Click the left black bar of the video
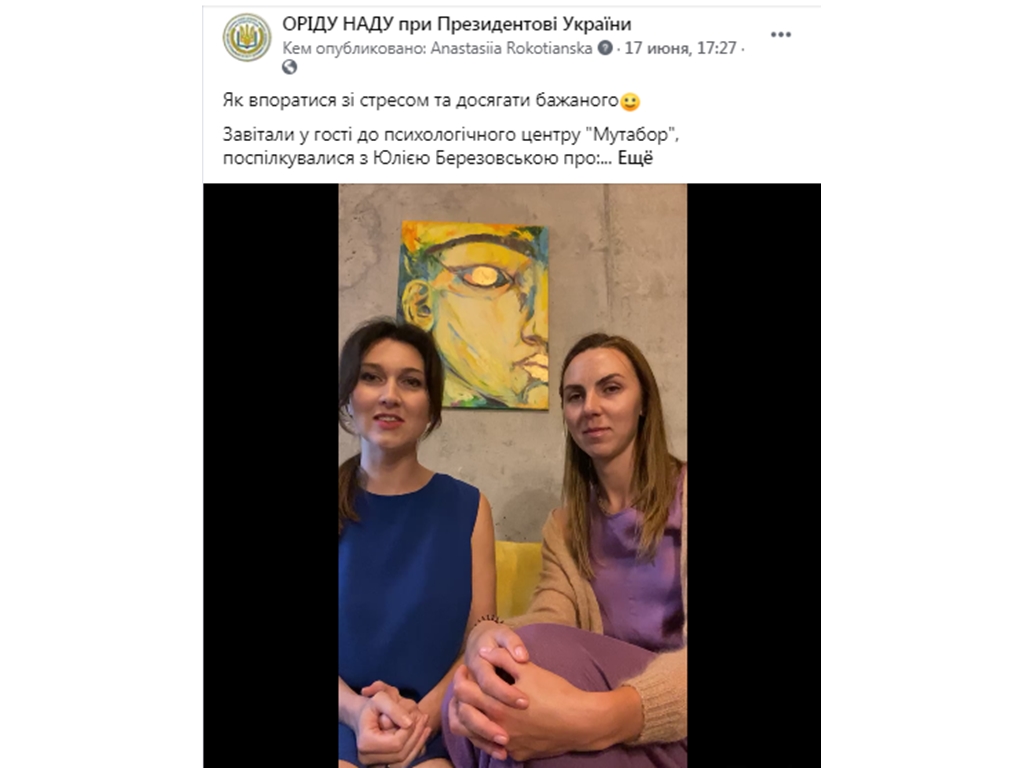The height and width of the screenshot is (768, 1024). pyautogui.click(x=270, y=475)
